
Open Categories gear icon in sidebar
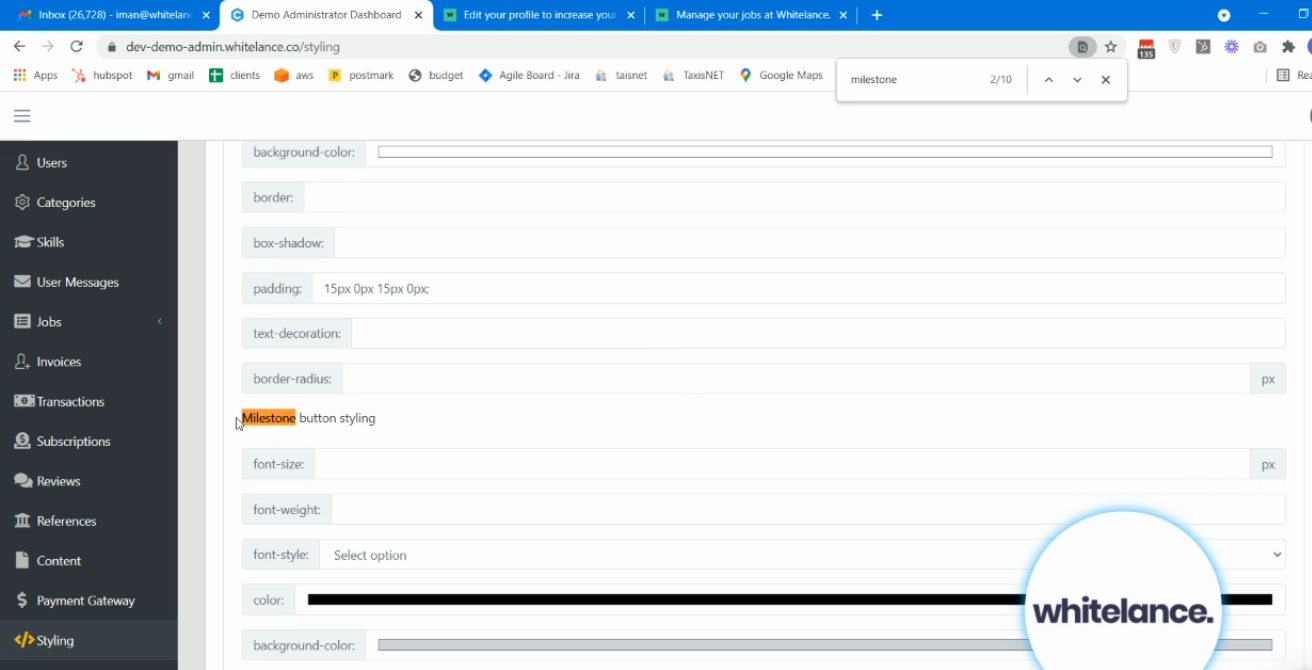22,202
